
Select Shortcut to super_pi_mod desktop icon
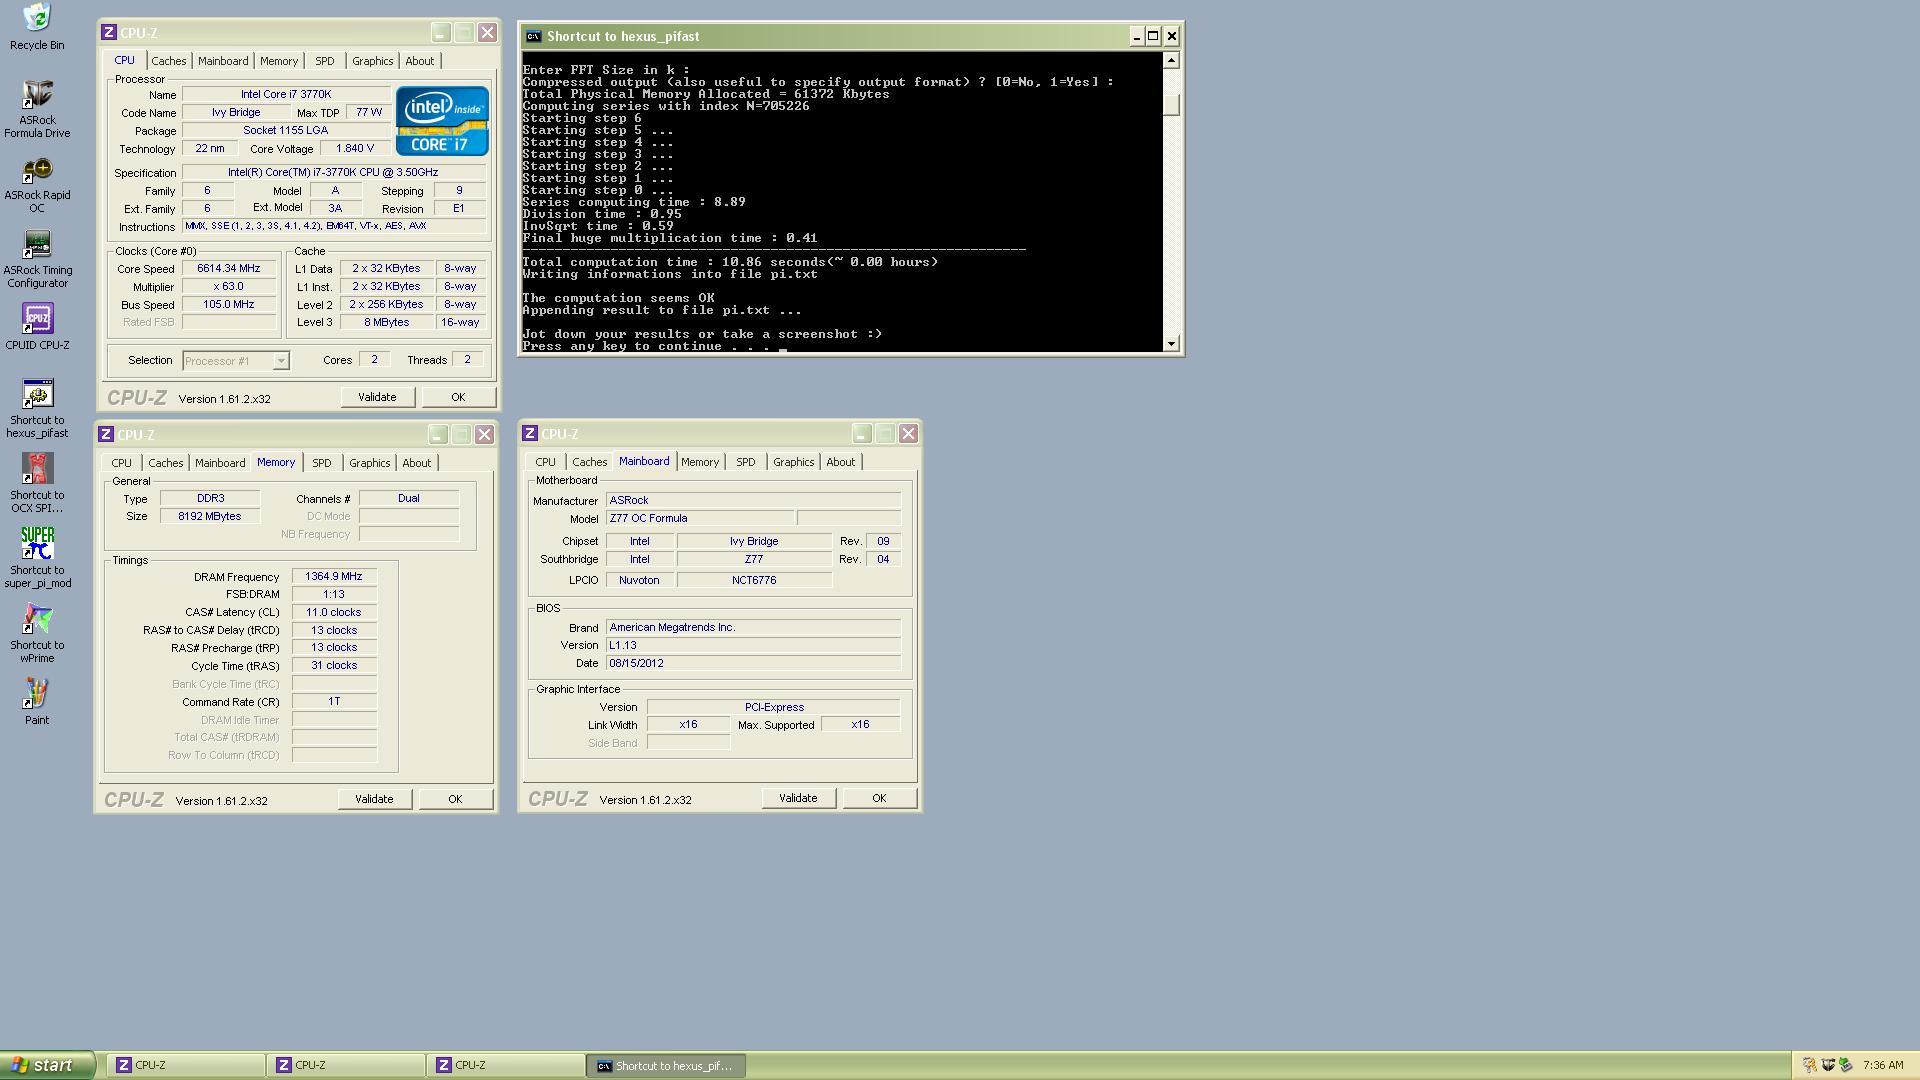point(37,558)
